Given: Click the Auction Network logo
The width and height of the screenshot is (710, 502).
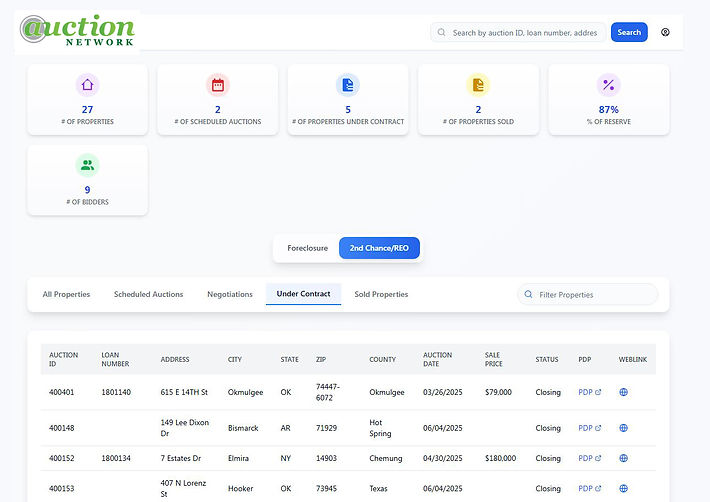Looking at the screenshot, I should point(77,31).
